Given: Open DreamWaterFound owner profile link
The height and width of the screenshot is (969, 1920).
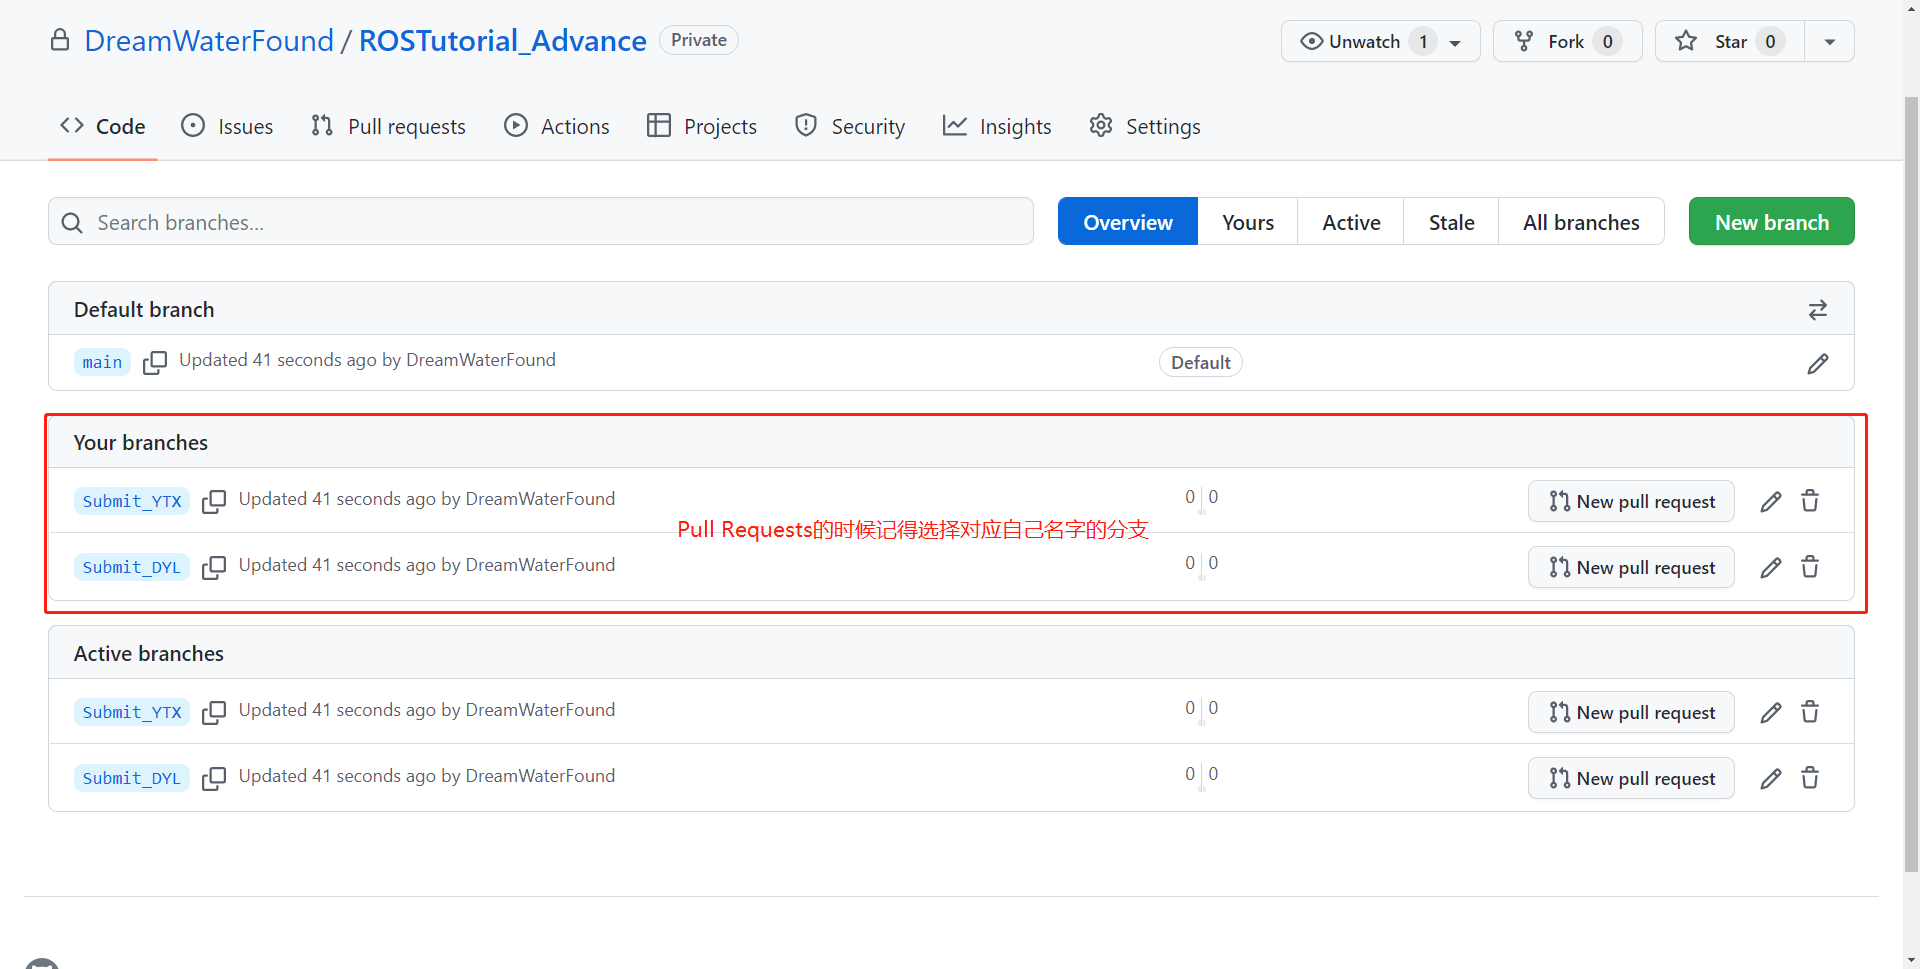Looking at the screenshot, I should [x=209, y=41].
